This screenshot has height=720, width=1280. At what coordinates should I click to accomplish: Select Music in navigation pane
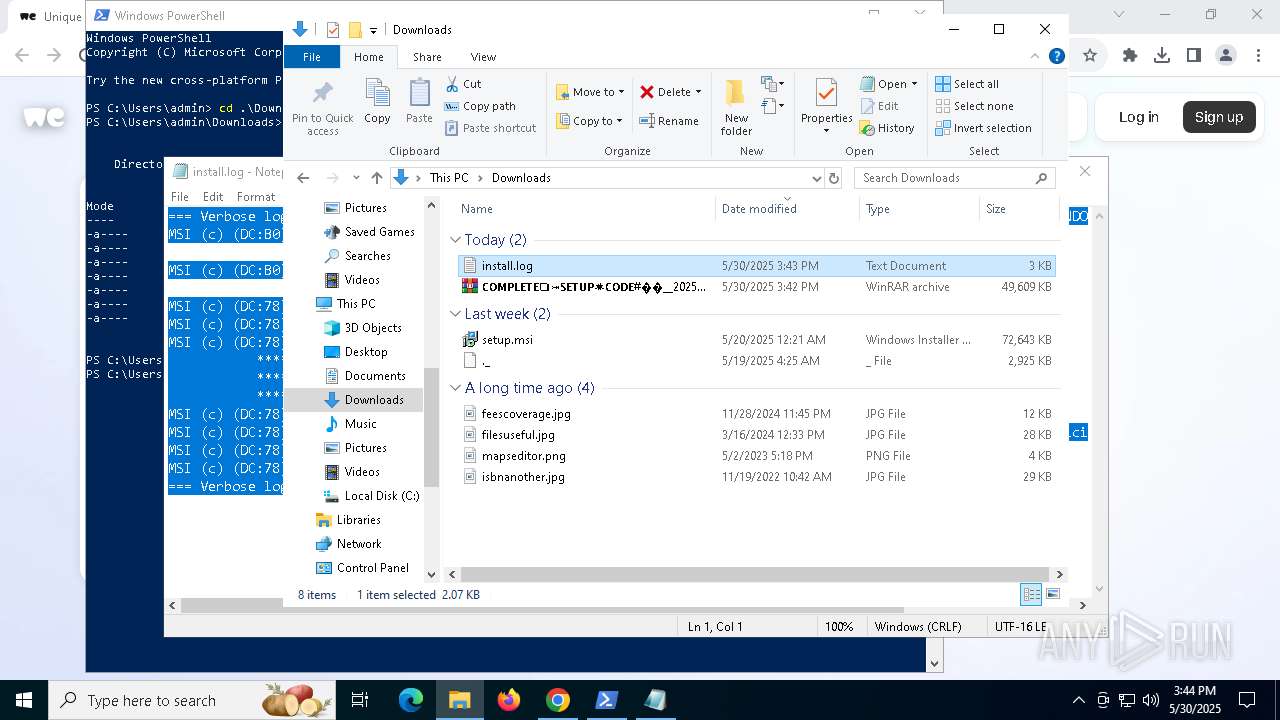(x=350, y=424)
